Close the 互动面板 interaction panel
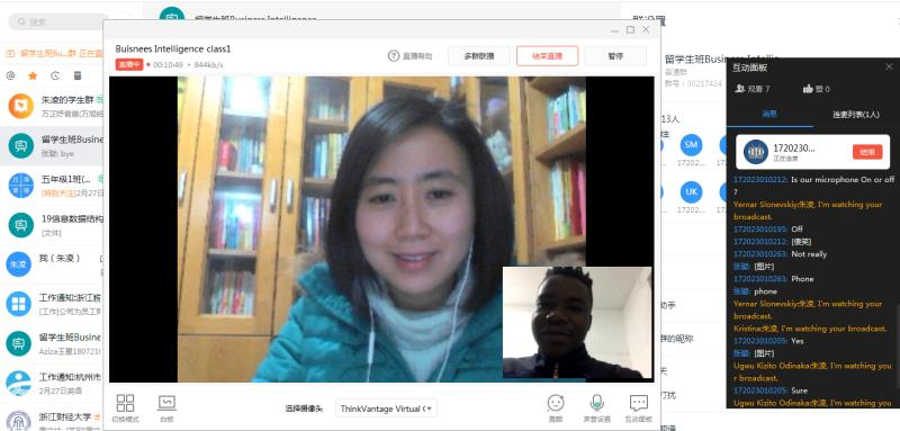Viewport: 900px width, 431px height. 889,67
